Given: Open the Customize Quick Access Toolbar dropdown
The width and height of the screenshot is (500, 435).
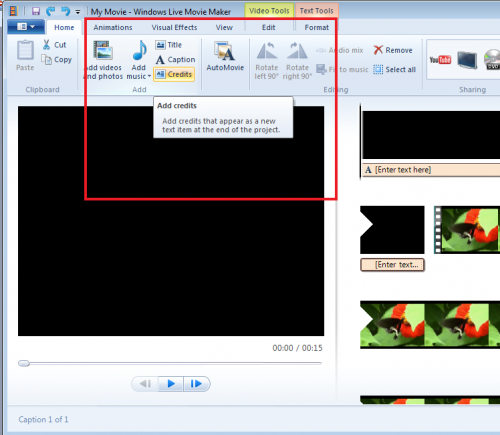Looking at the screenshot, I should [x=78, y=12].
